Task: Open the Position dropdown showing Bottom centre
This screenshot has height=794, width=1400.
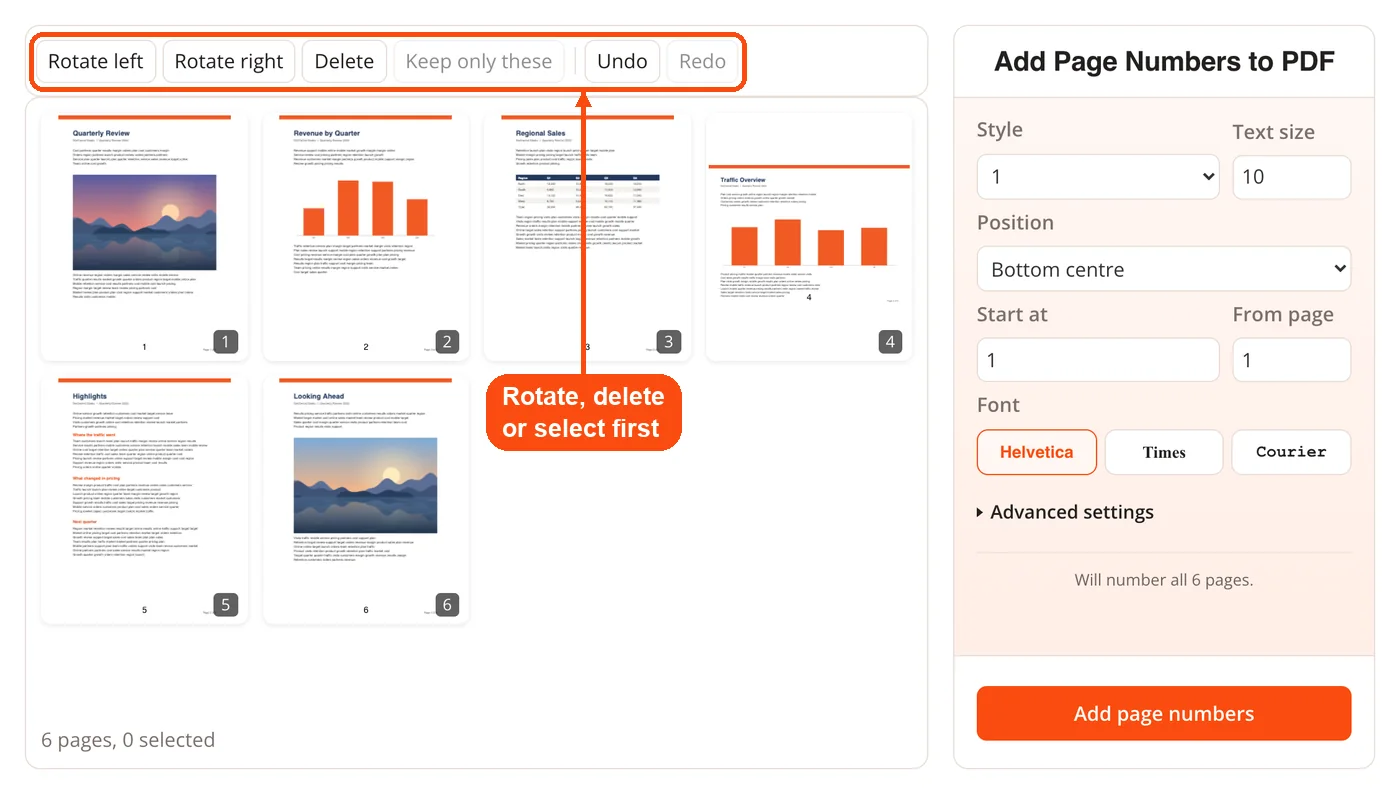Action: pos(1164,269)
